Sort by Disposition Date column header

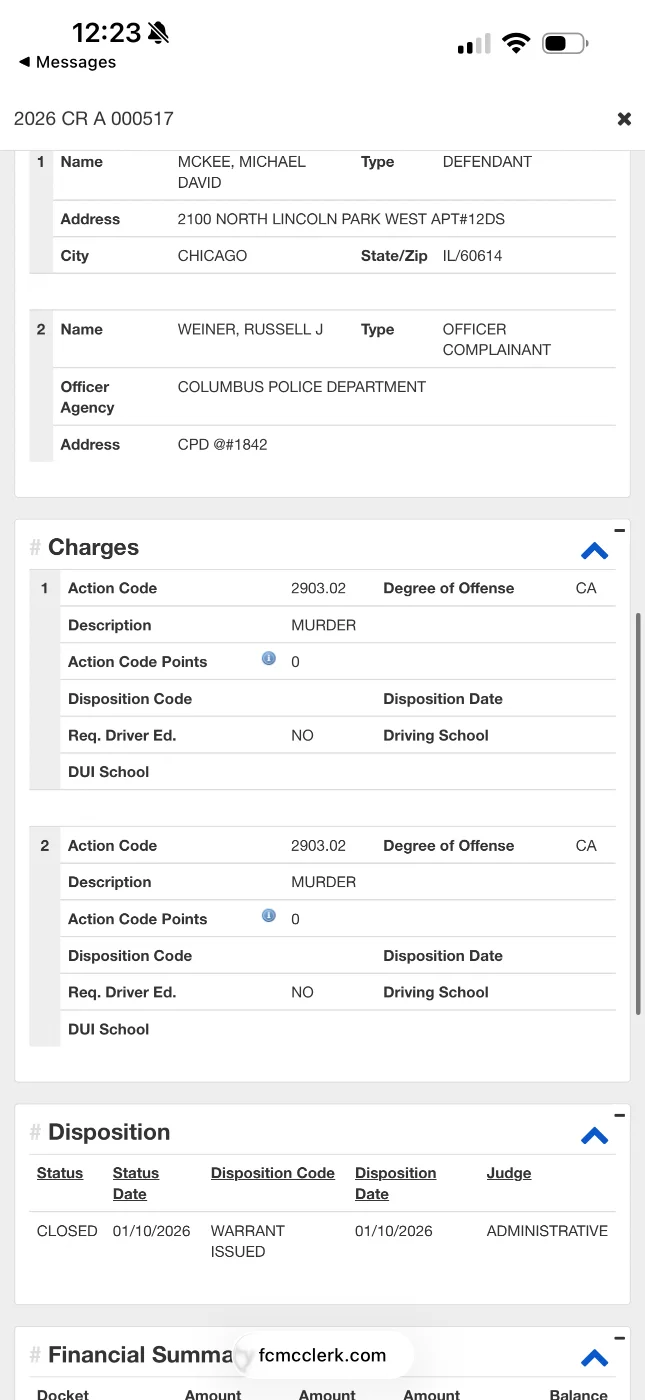tap(395, 1183)
